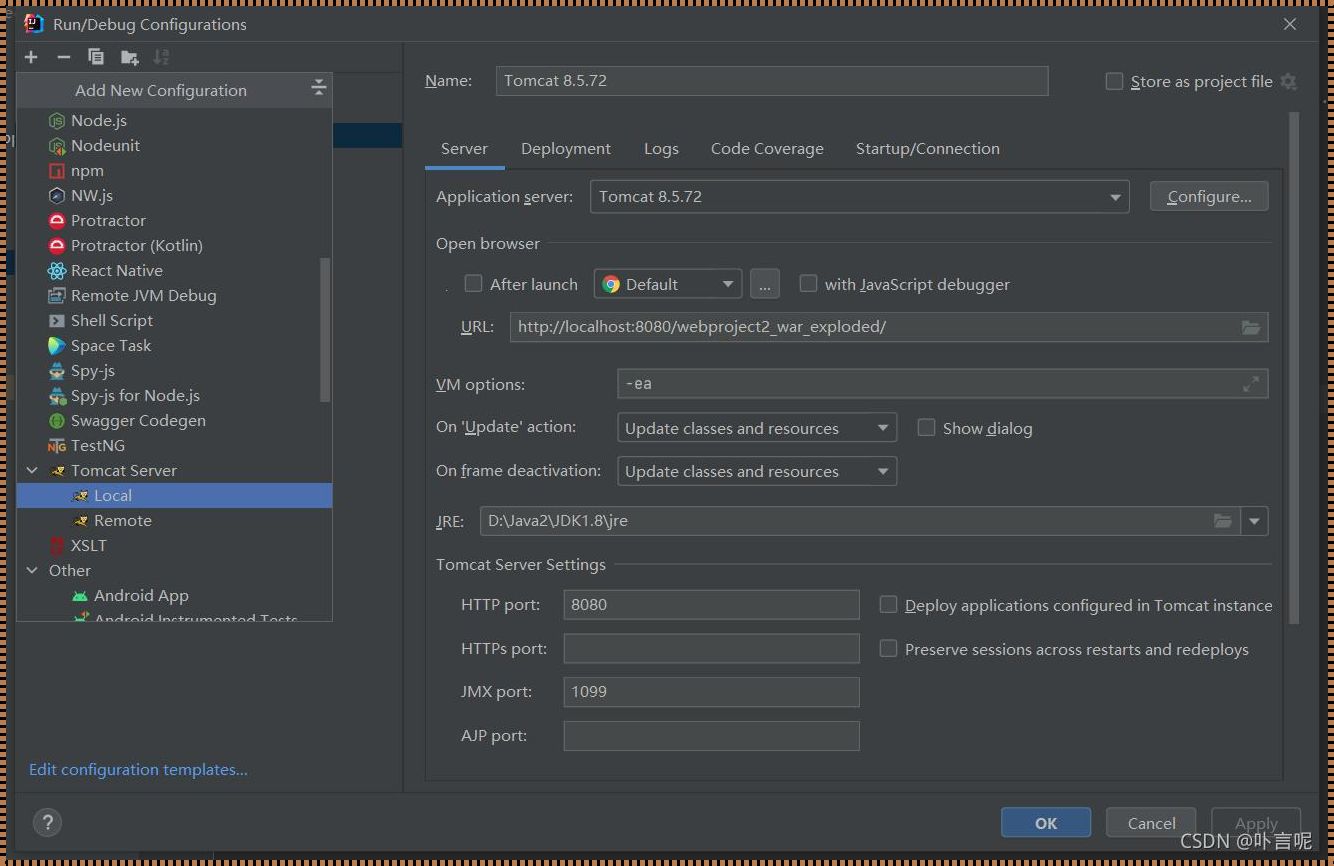Click the collapse icon in Add New Configuration header
The width and height of the screenshot is (1334, 866).
[x=318, y=88]
